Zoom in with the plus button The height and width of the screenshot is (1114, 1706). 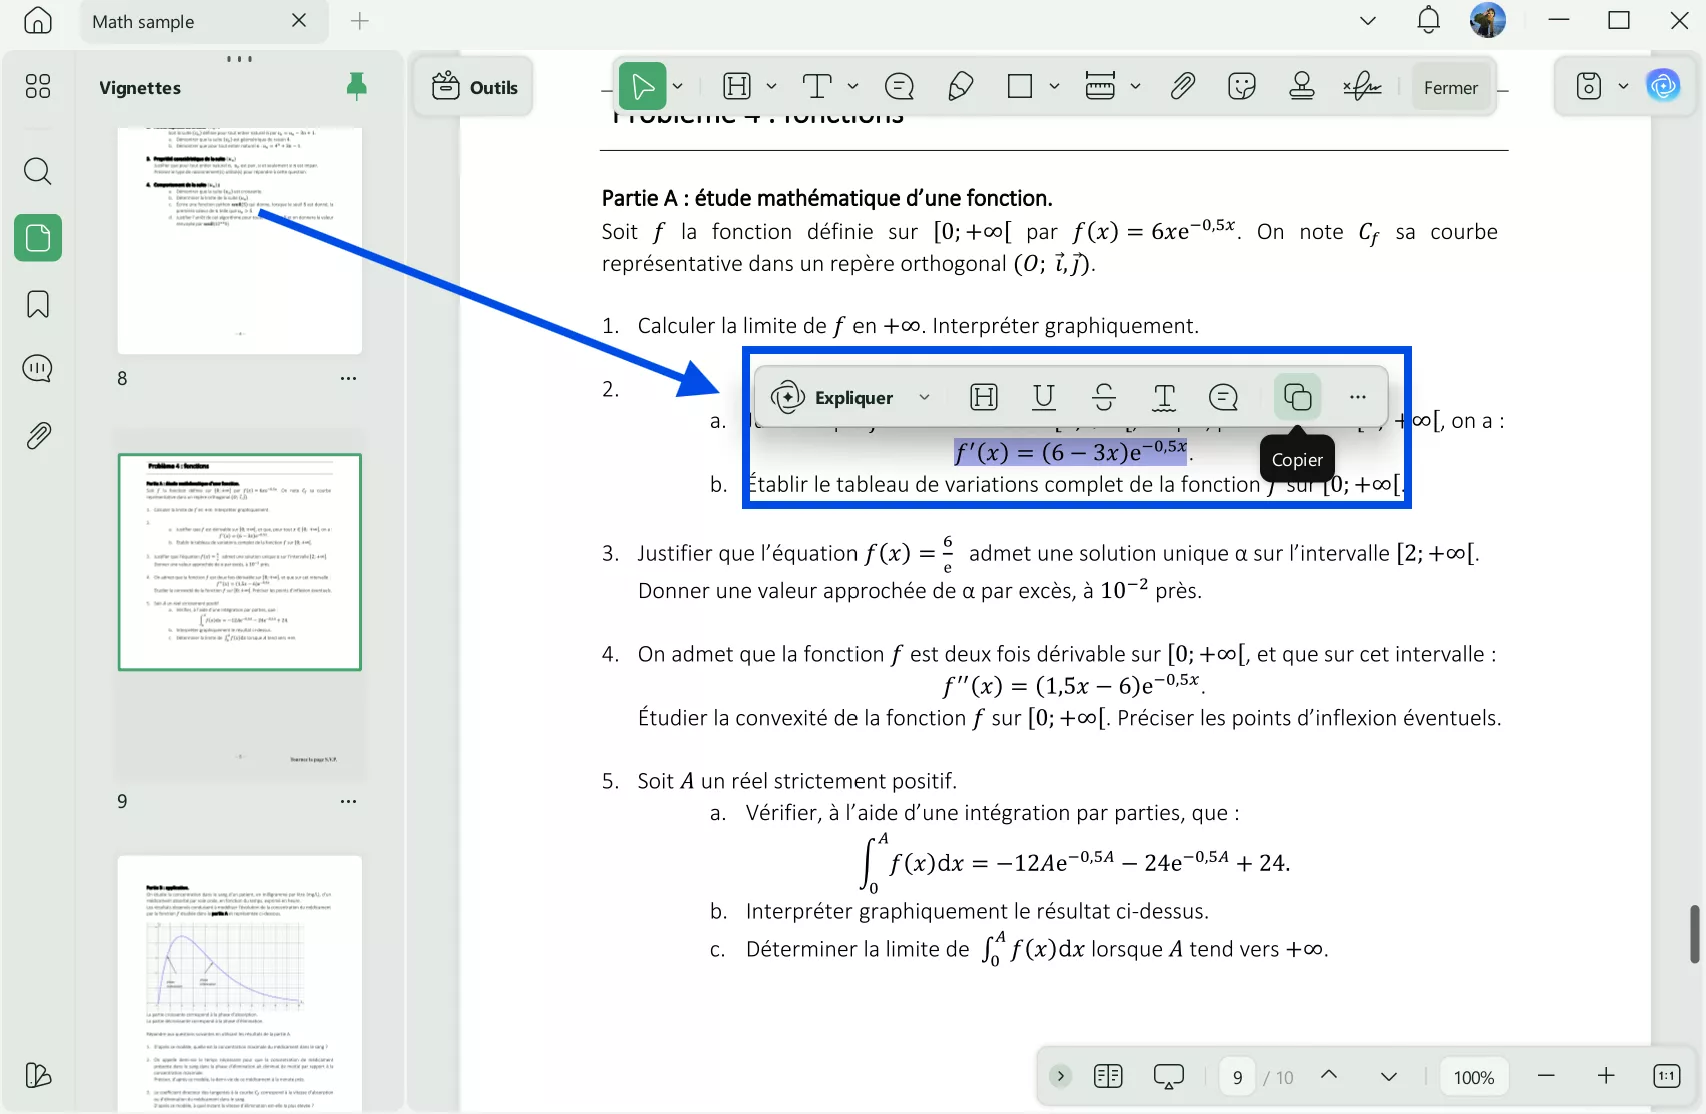(x=1606, y=1076)
